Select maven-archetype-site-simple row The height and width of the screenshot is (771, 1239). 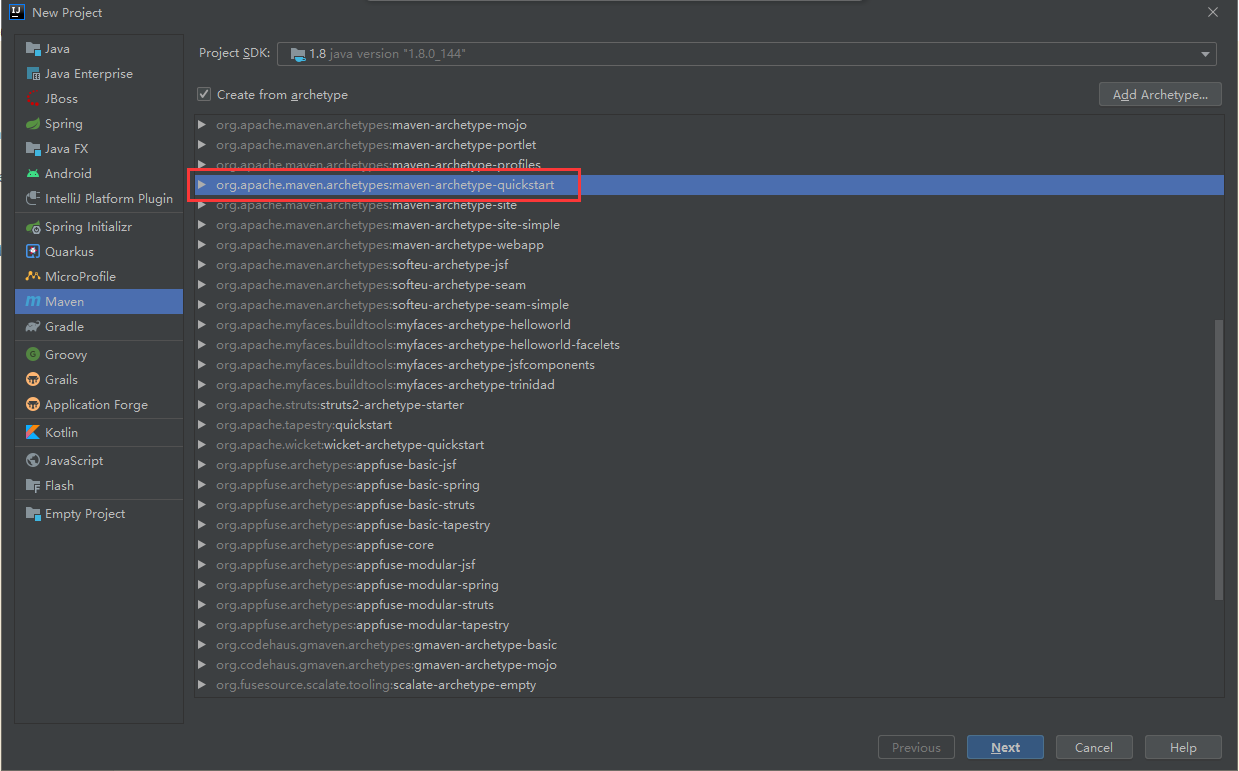pos(709,225)
